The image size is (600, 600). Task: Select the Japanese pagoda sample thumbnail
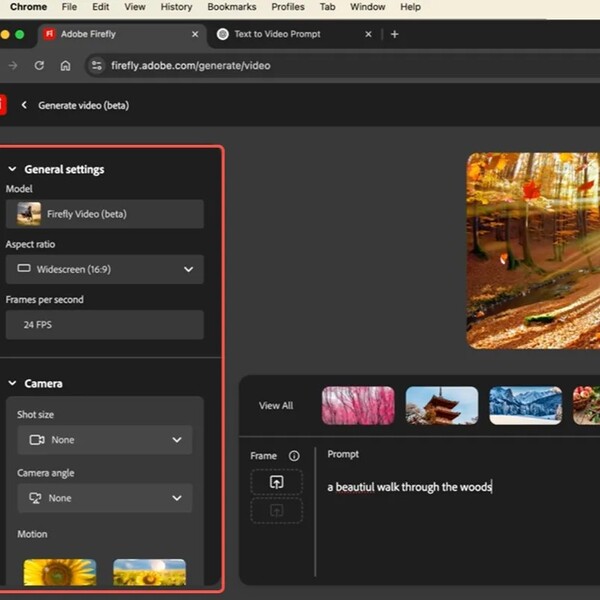442,406
